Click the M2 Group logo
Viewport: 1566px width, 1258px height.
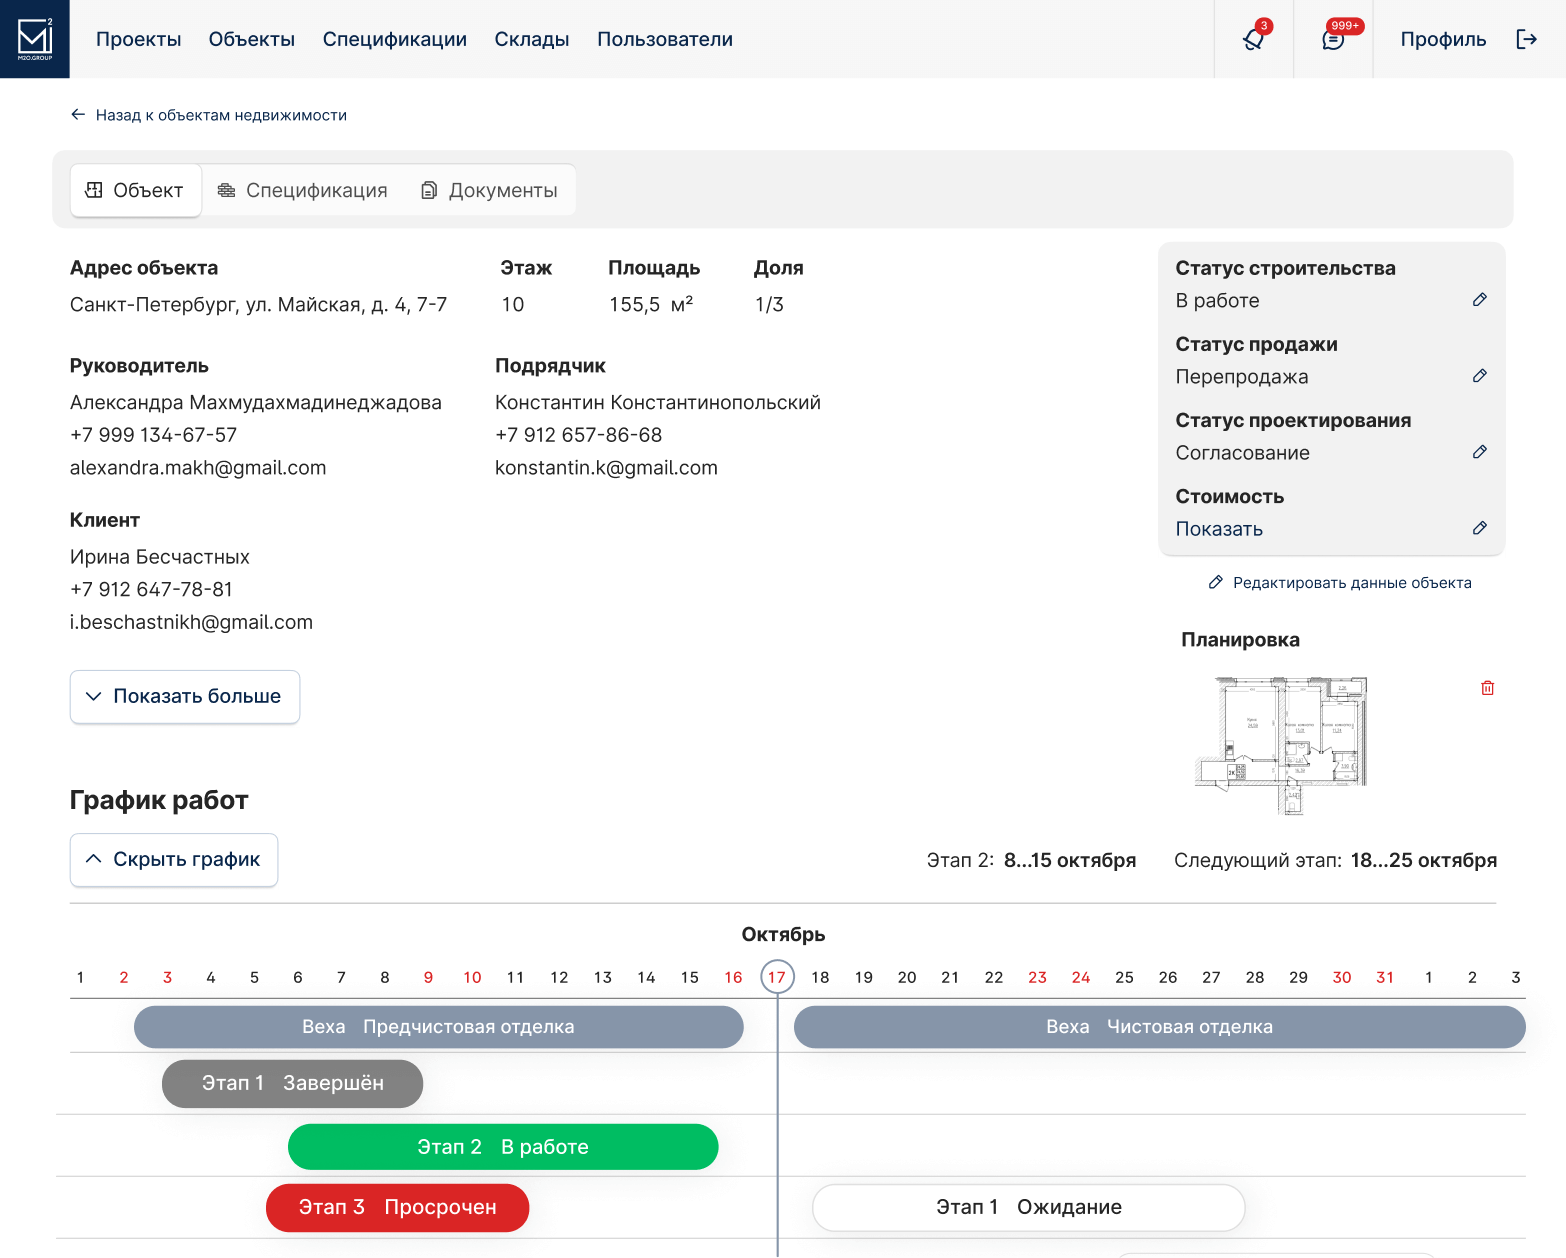pyautogui.click(x=35, y=39)
